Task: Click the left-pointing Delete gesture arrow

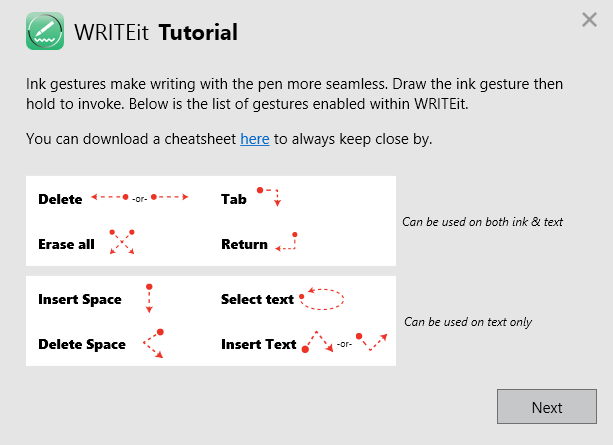Action: [108, 198]
